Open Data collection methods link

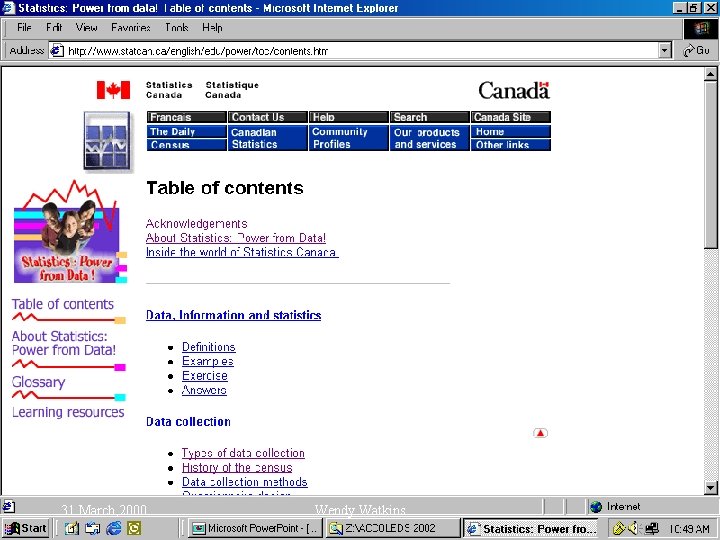pyautogui.click(x=245, y=482)
